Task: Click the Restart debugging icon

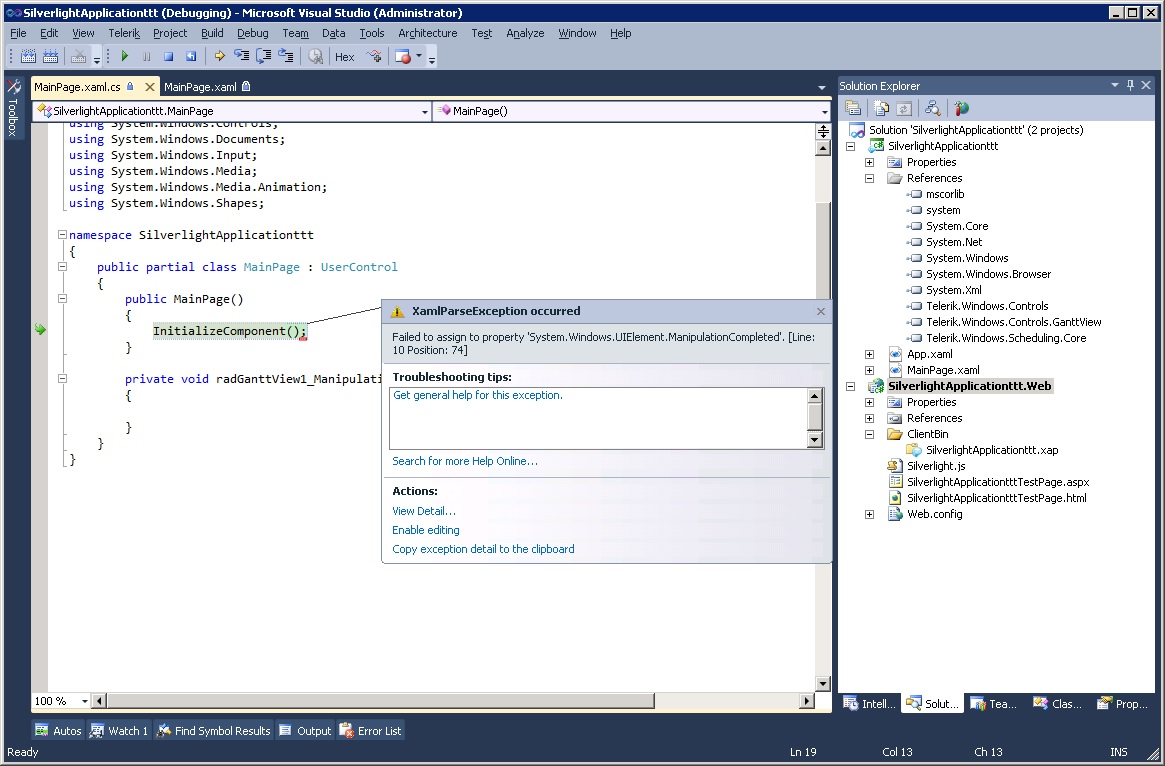Action: [x=190, y=57]
